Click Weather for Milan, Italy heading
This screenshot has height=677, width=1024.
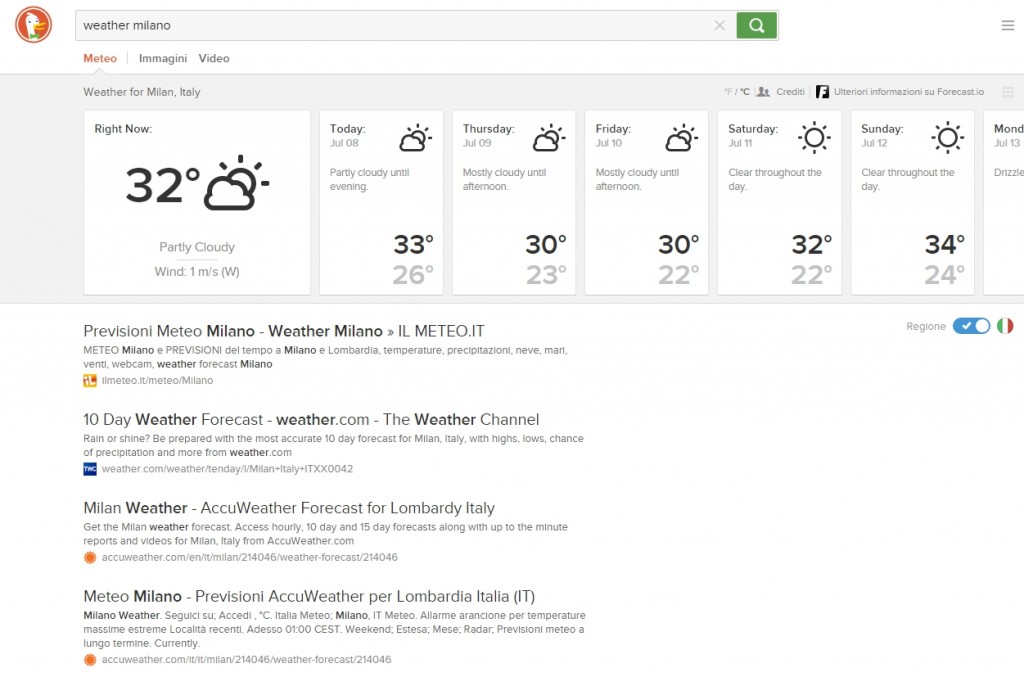click(142, 92)
